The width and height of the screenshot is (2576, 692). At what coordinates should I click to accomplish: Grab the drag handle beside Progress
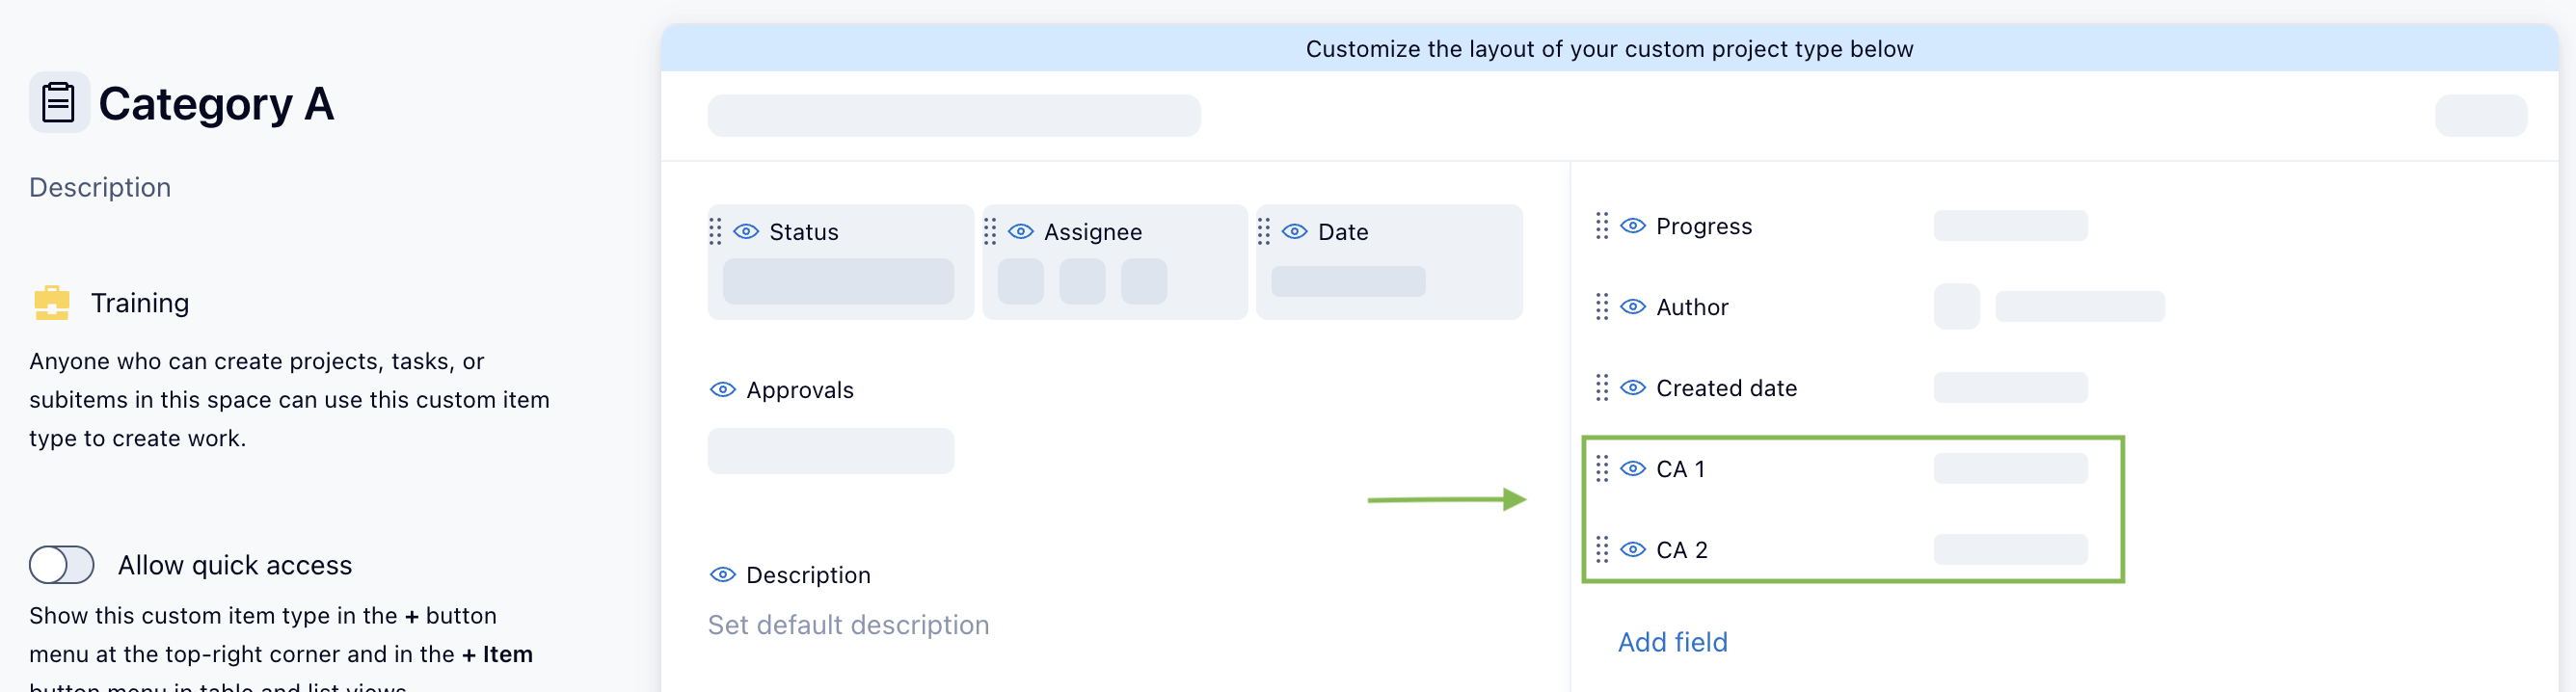[x=1602, y=226]
